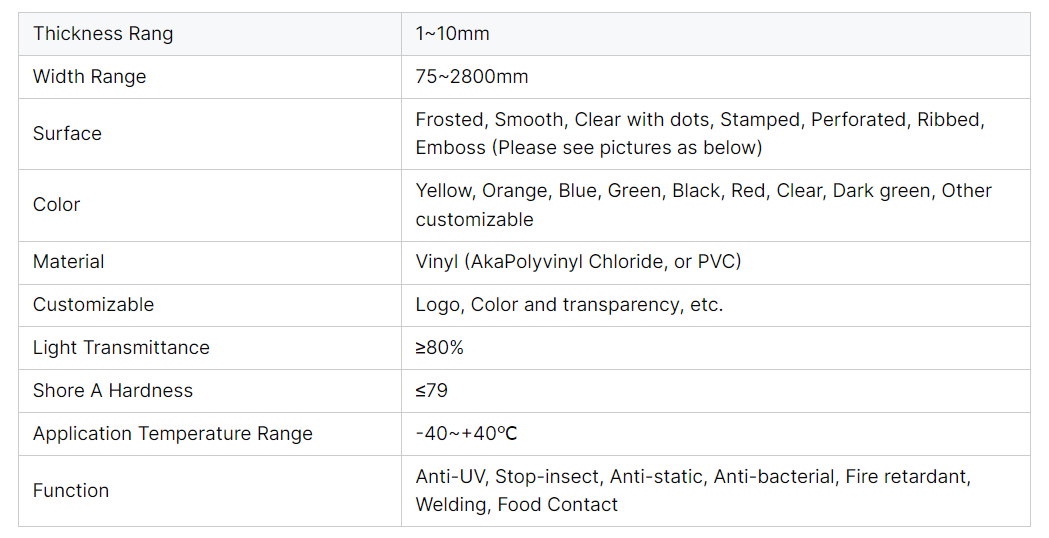This screenshot has width=1049, height=538.
Task: Click the Vinyl Polyvinyl Chloride description
Action: coord(578,262)
